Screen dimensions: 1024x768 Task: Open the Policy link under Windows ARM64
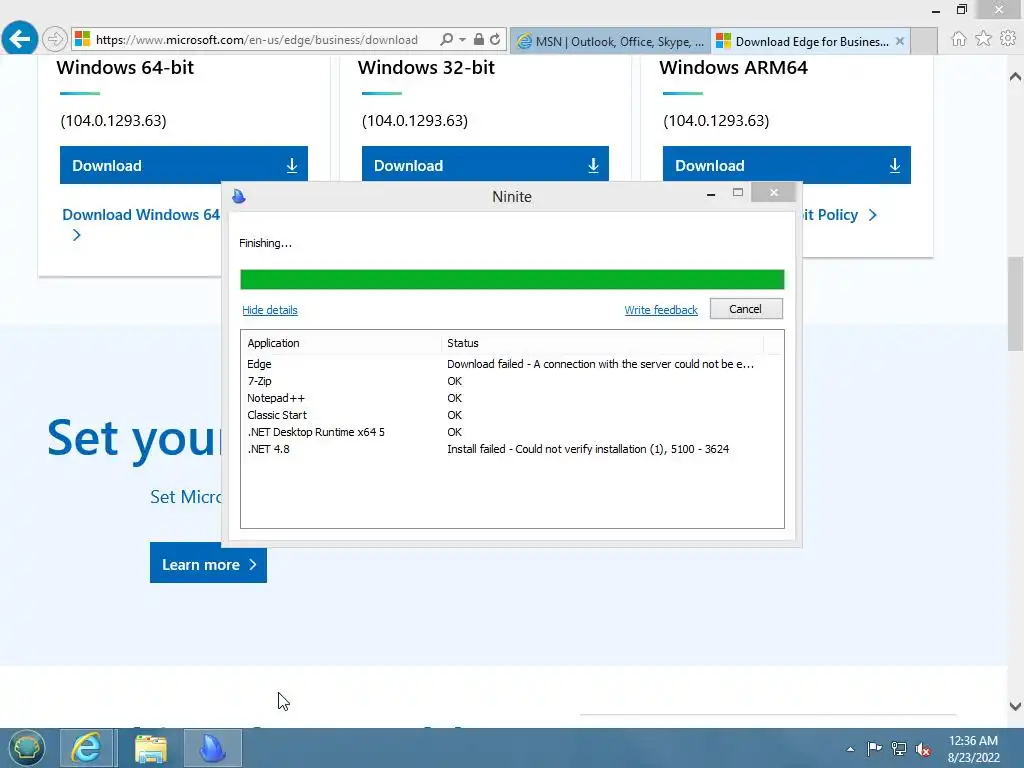pyautogui.click(x=840, y=215)
